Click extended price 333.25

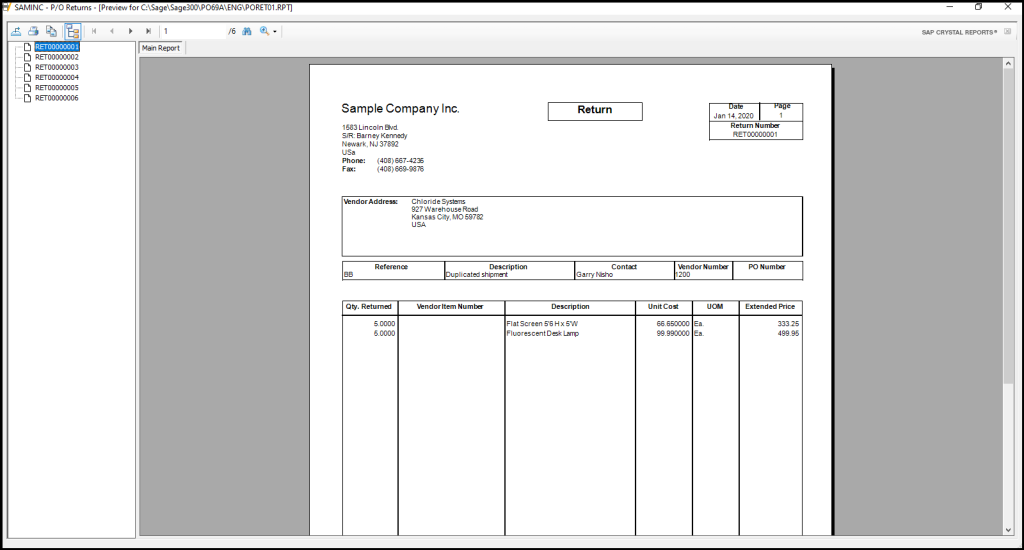click(x=788, y=324)
